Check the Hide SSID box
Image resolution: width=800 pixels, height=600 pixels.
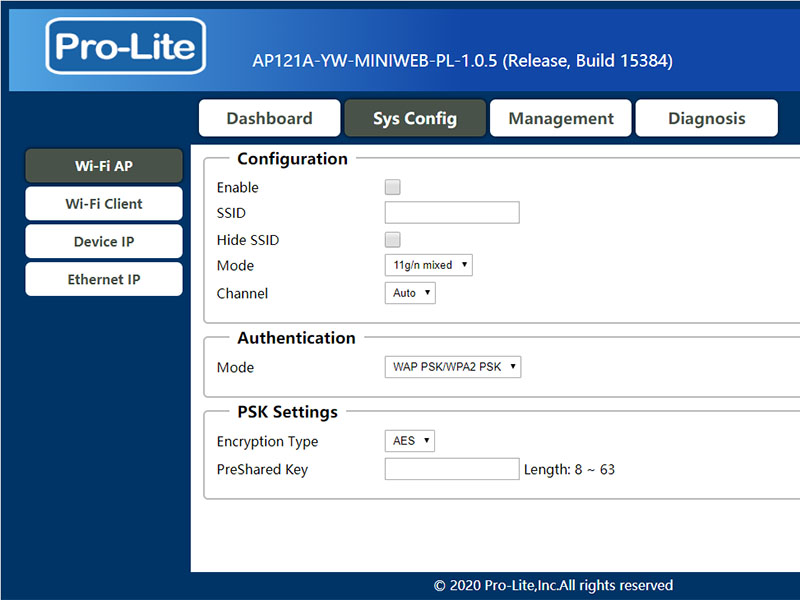(392, 240)
